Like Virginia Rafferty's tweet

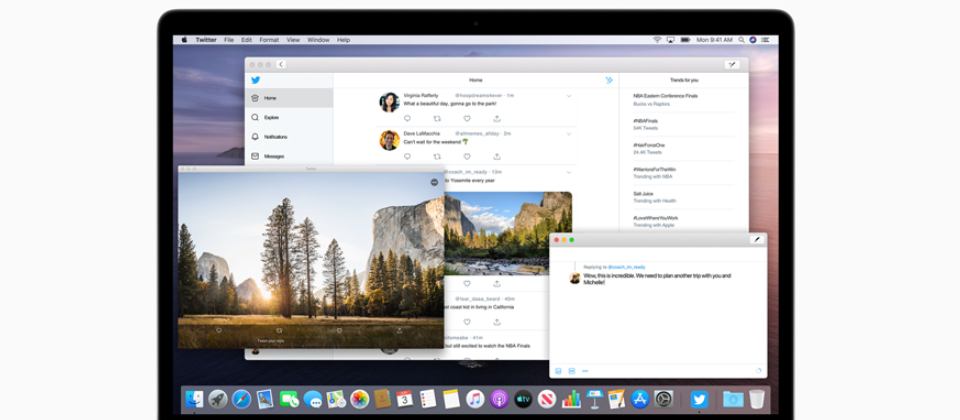tap(467, 119)
